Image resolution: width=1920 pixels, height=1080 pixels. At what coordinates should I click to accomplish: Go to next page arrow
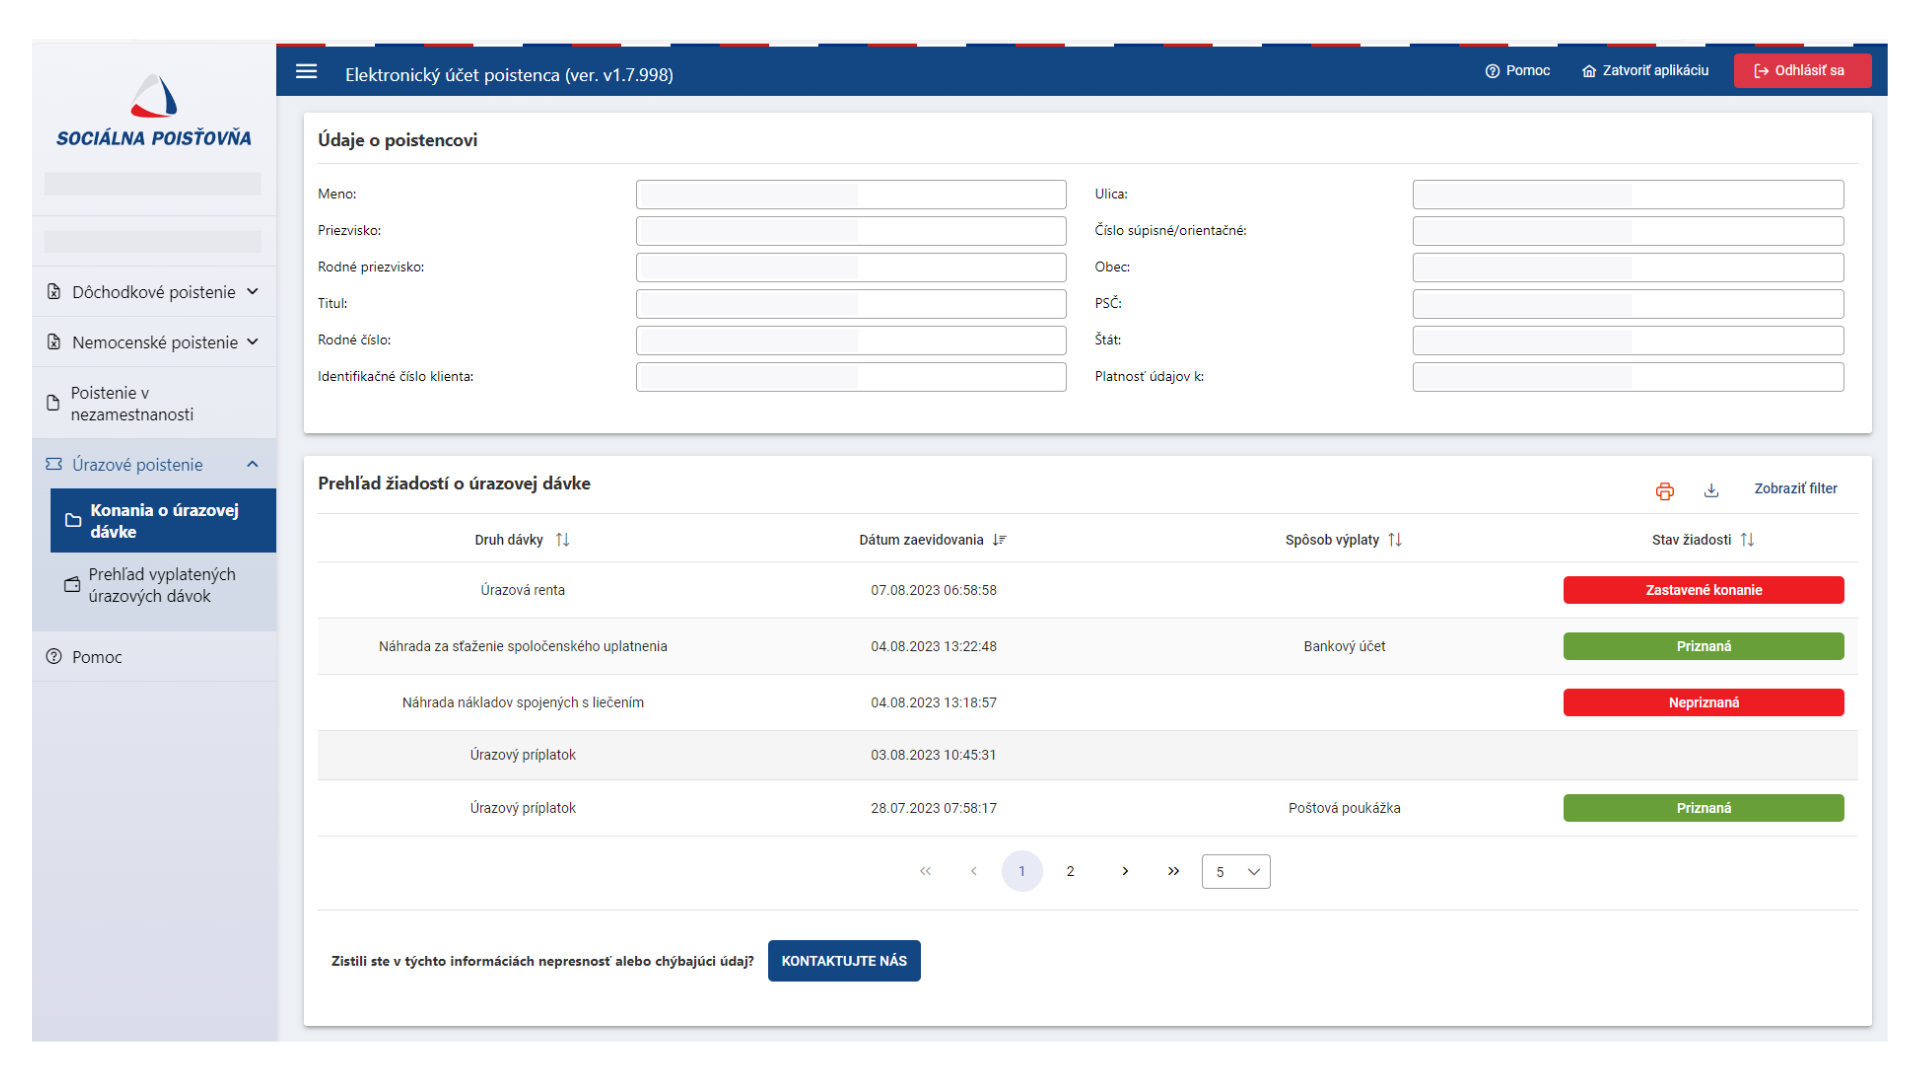click(x=1125, y=871)
